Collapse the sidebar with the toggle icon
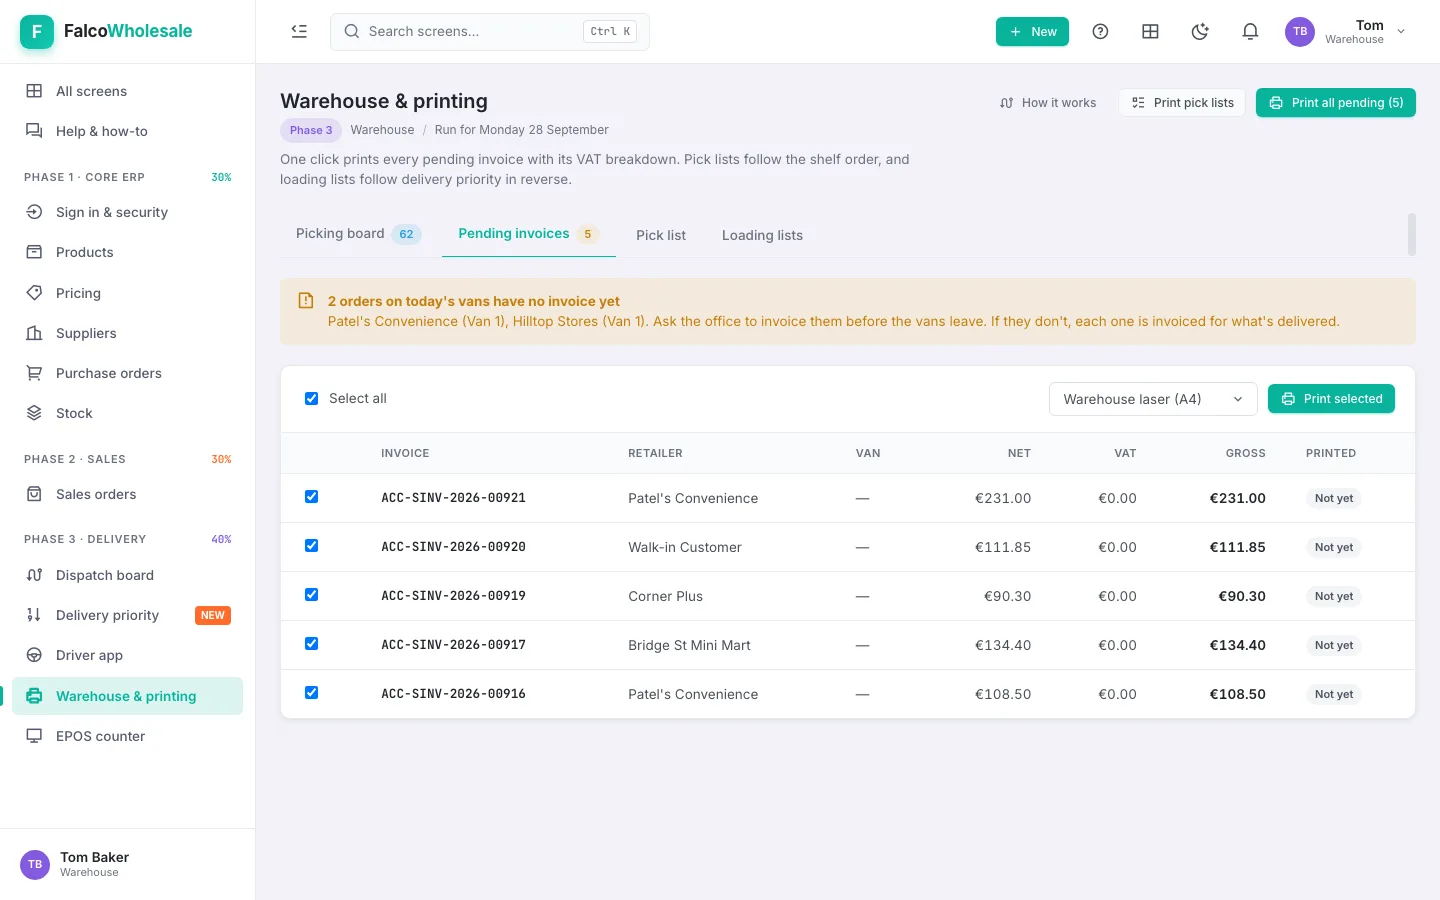The height and width of the screenshot is (900, 1440). pos(299,31)
